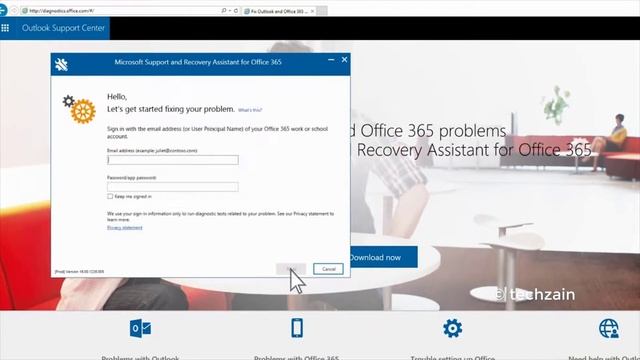This screenshot has height=360, width=640.
Task: Click the Outlook Support Center header title
Action: point(63,28)
